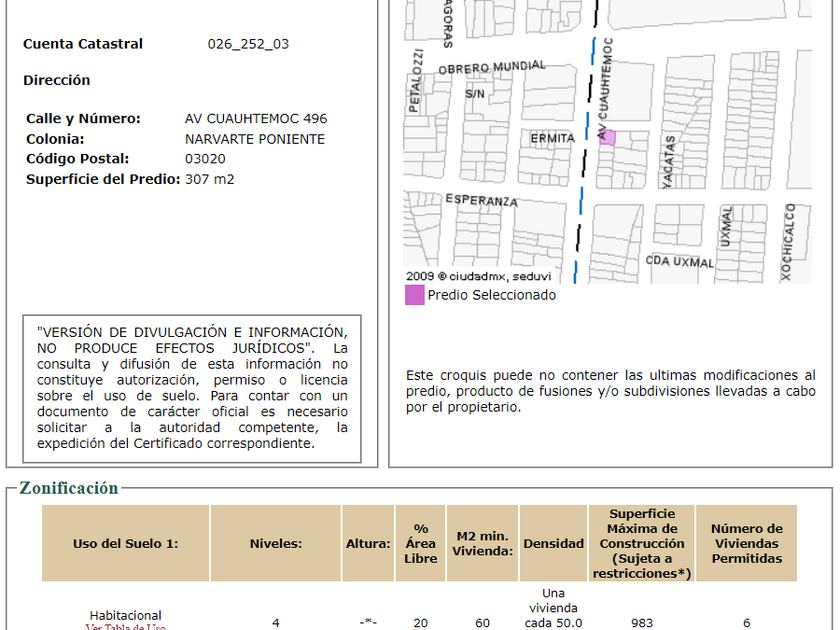Click the Dirección heading

[57, 80]
